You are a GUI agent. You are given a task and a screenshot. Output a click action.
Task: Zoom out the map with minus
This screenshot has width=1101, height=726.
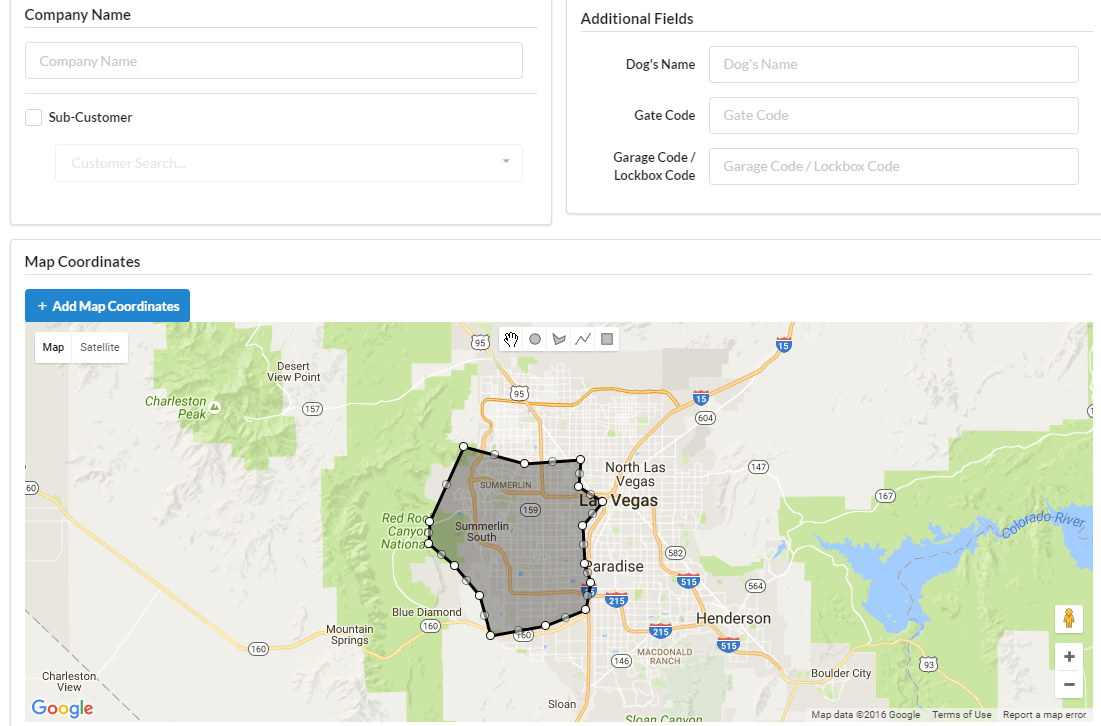1069,685
